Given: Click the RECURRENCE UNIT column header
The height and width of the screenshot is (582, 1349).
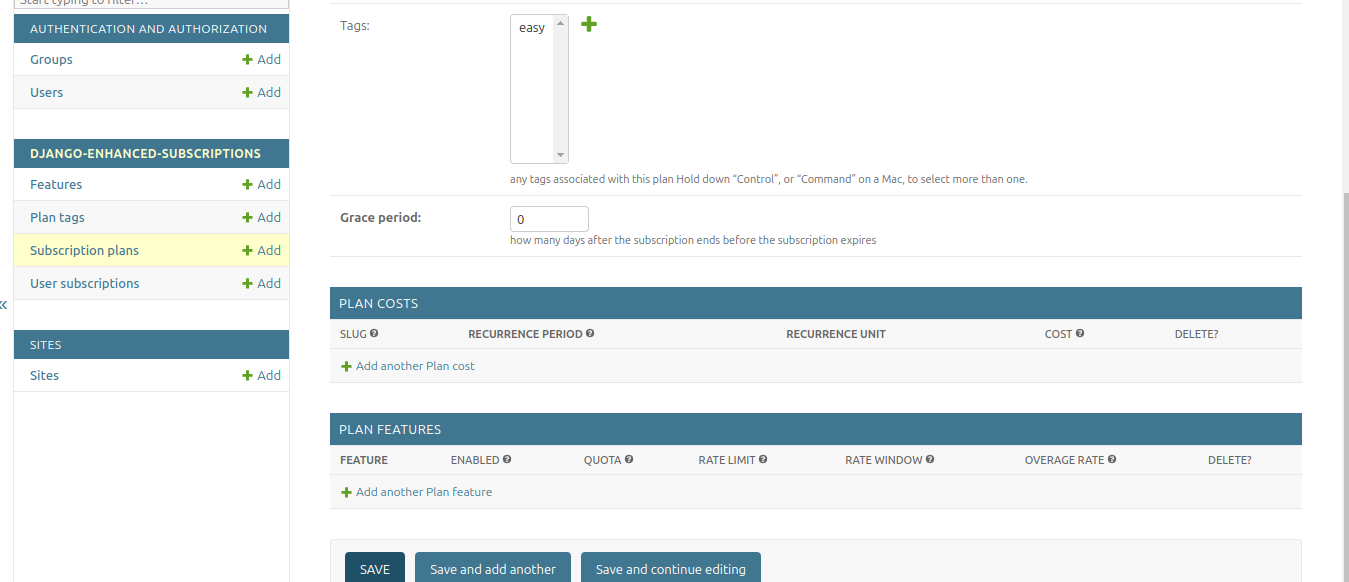Looking at the screenshot, I should click(836, 334).
